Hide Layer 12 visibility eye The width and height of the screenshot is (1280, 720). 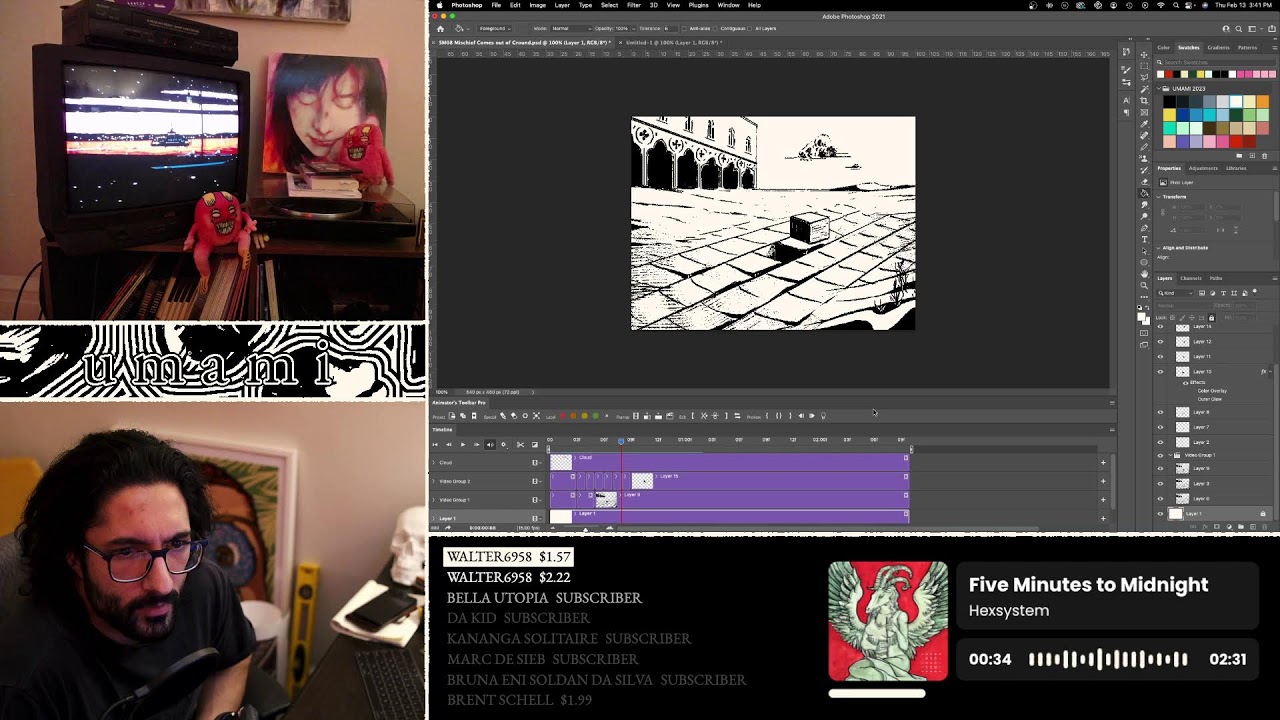[x=1160, y=342]
